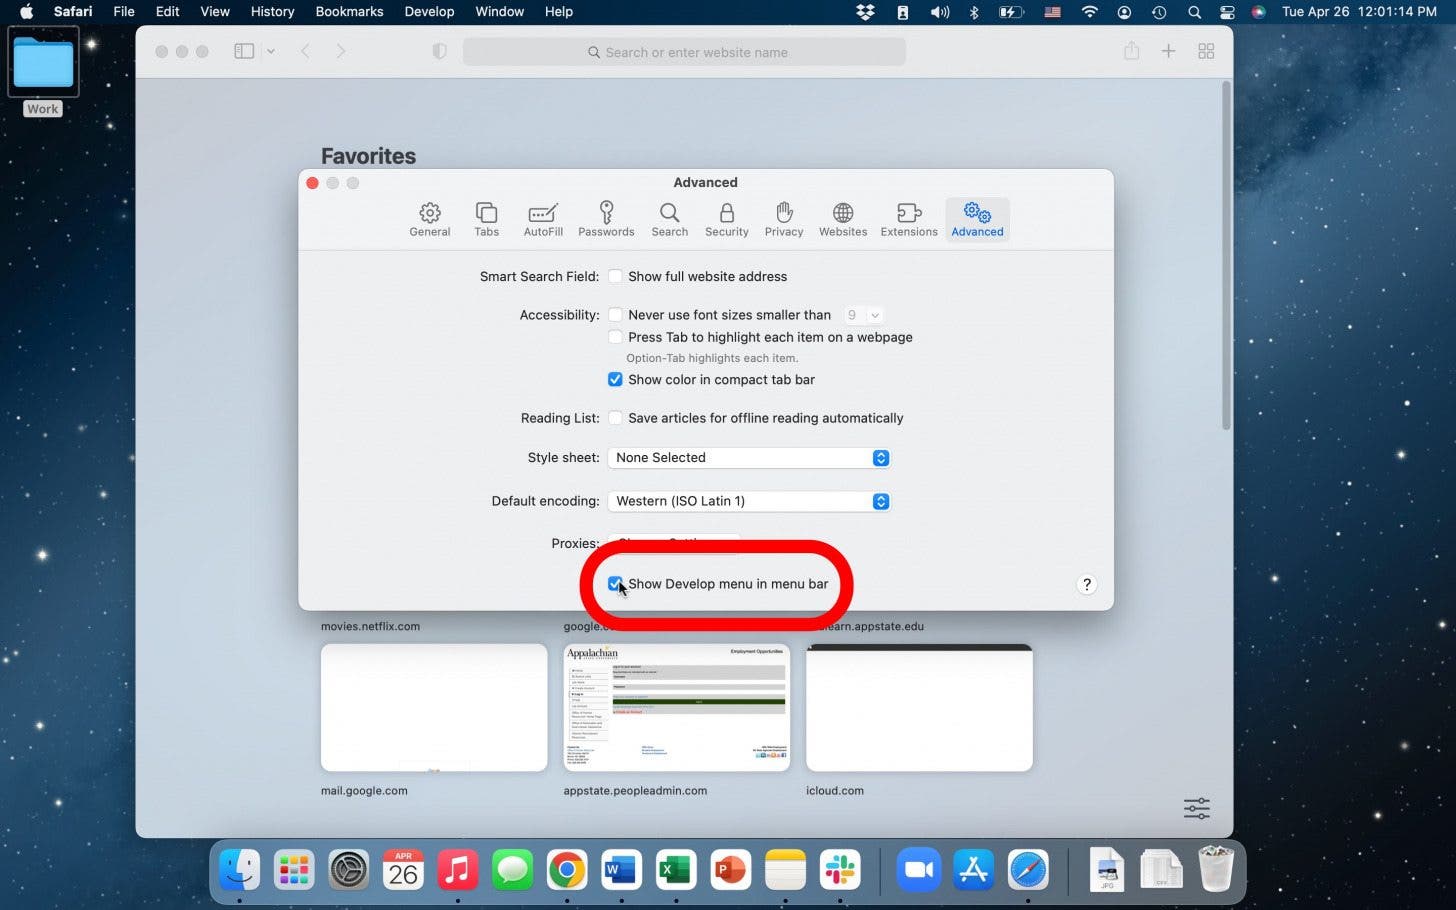Click the search or enter website field
This screenshot has height=910, width=1456.
pyautogui.click(x=684, y=52)
